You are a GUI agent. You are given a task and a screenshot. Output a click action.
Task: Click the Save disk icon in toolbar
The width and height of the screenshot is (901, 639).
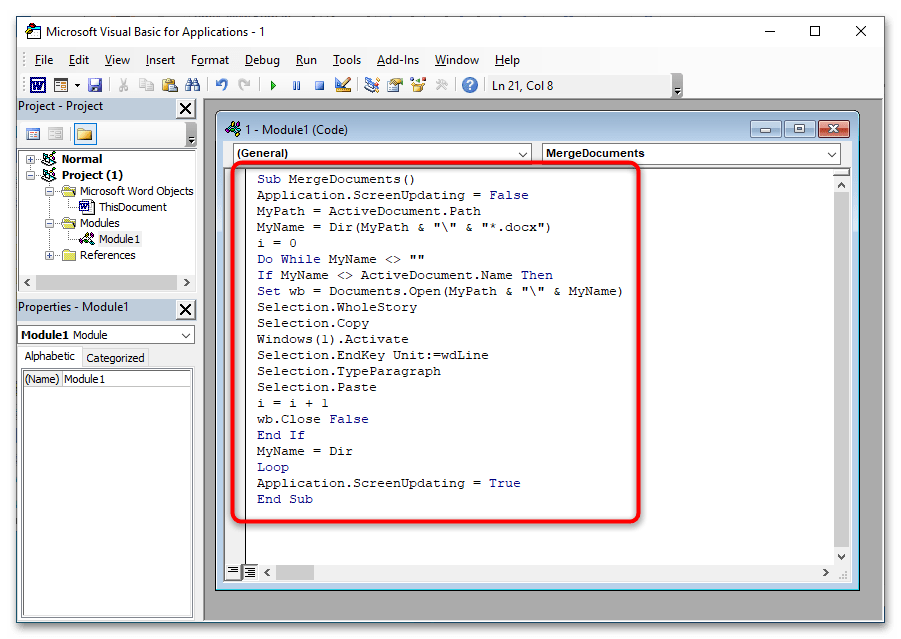point(95,86)
